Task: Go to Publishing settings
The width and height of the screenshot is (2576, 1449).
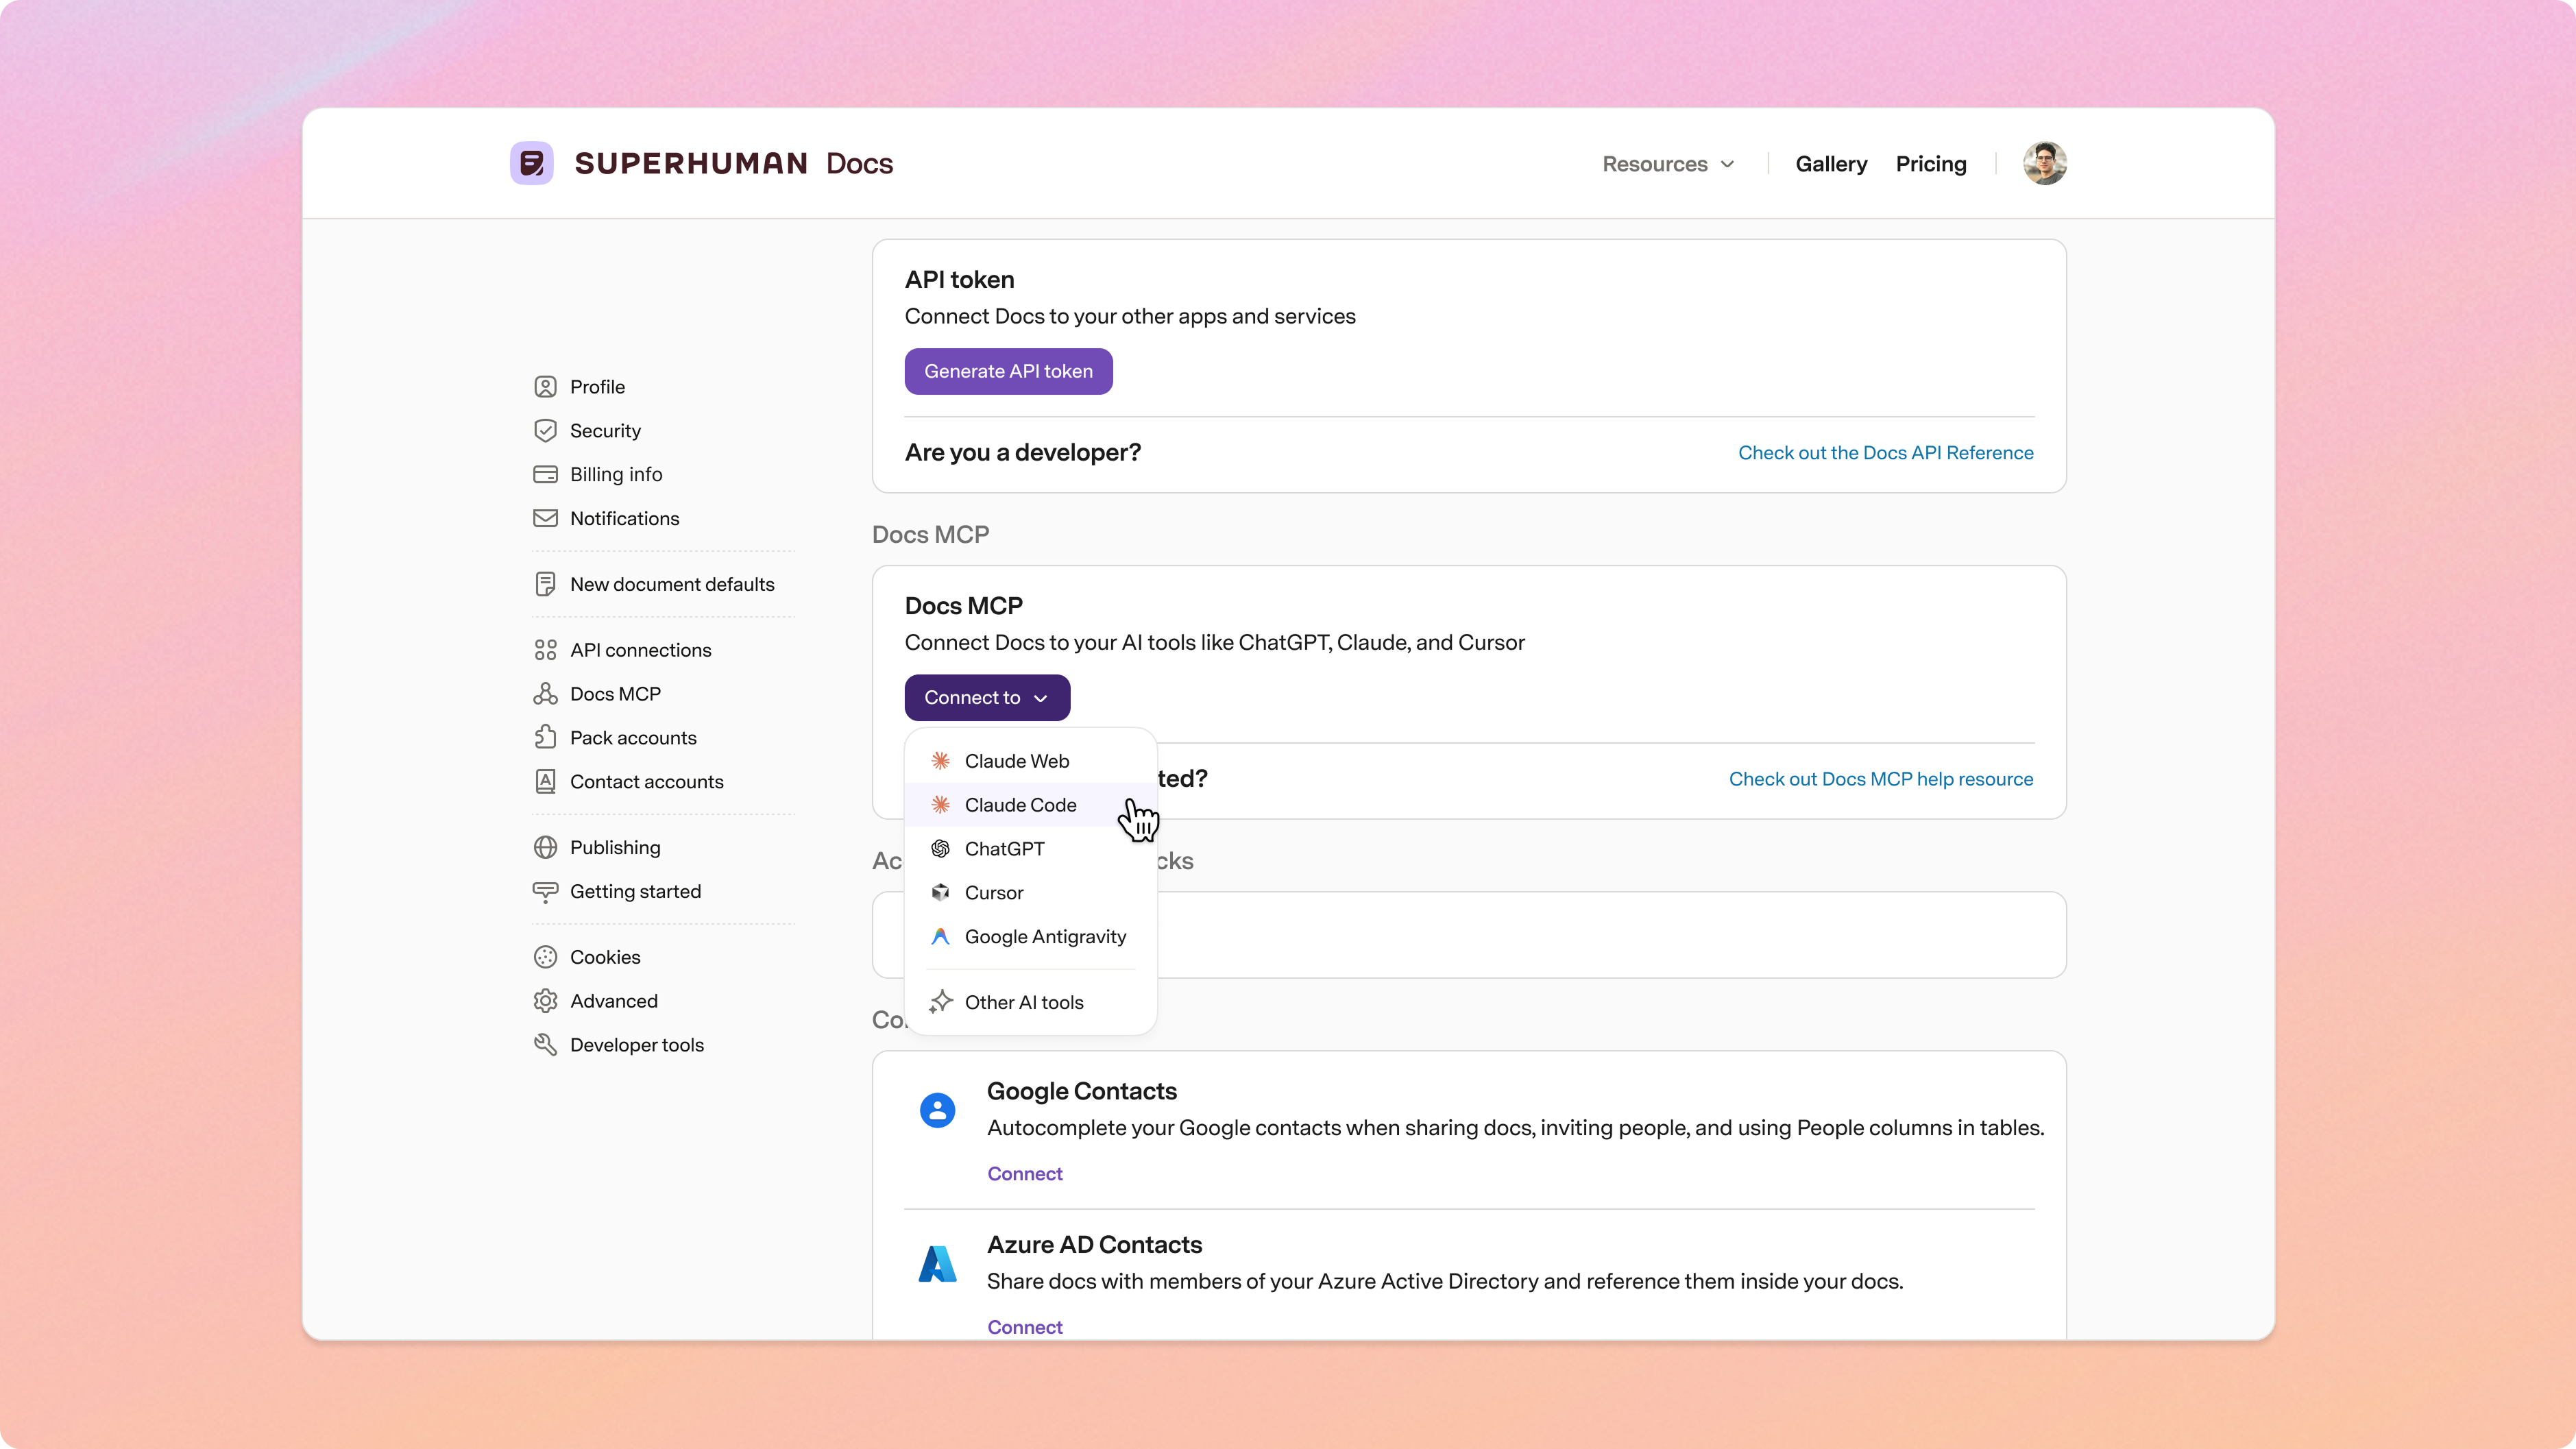Action: (x=598, y=847)
